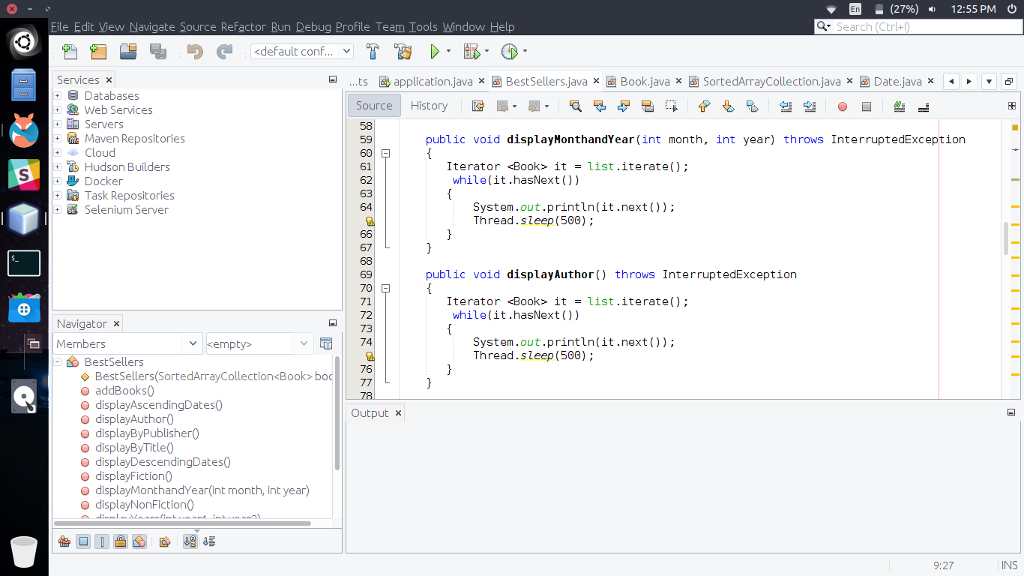Click the Find Selection magnifier icon
Image resolution: width=1024 pixels, height=576 pixels.
click(575, 106)
